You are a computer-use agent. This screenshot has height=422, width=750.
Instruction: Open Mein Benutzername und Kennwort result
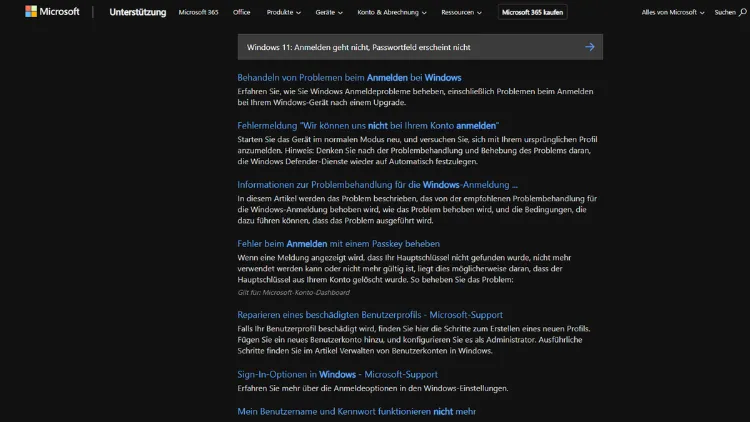pos(356,411)
